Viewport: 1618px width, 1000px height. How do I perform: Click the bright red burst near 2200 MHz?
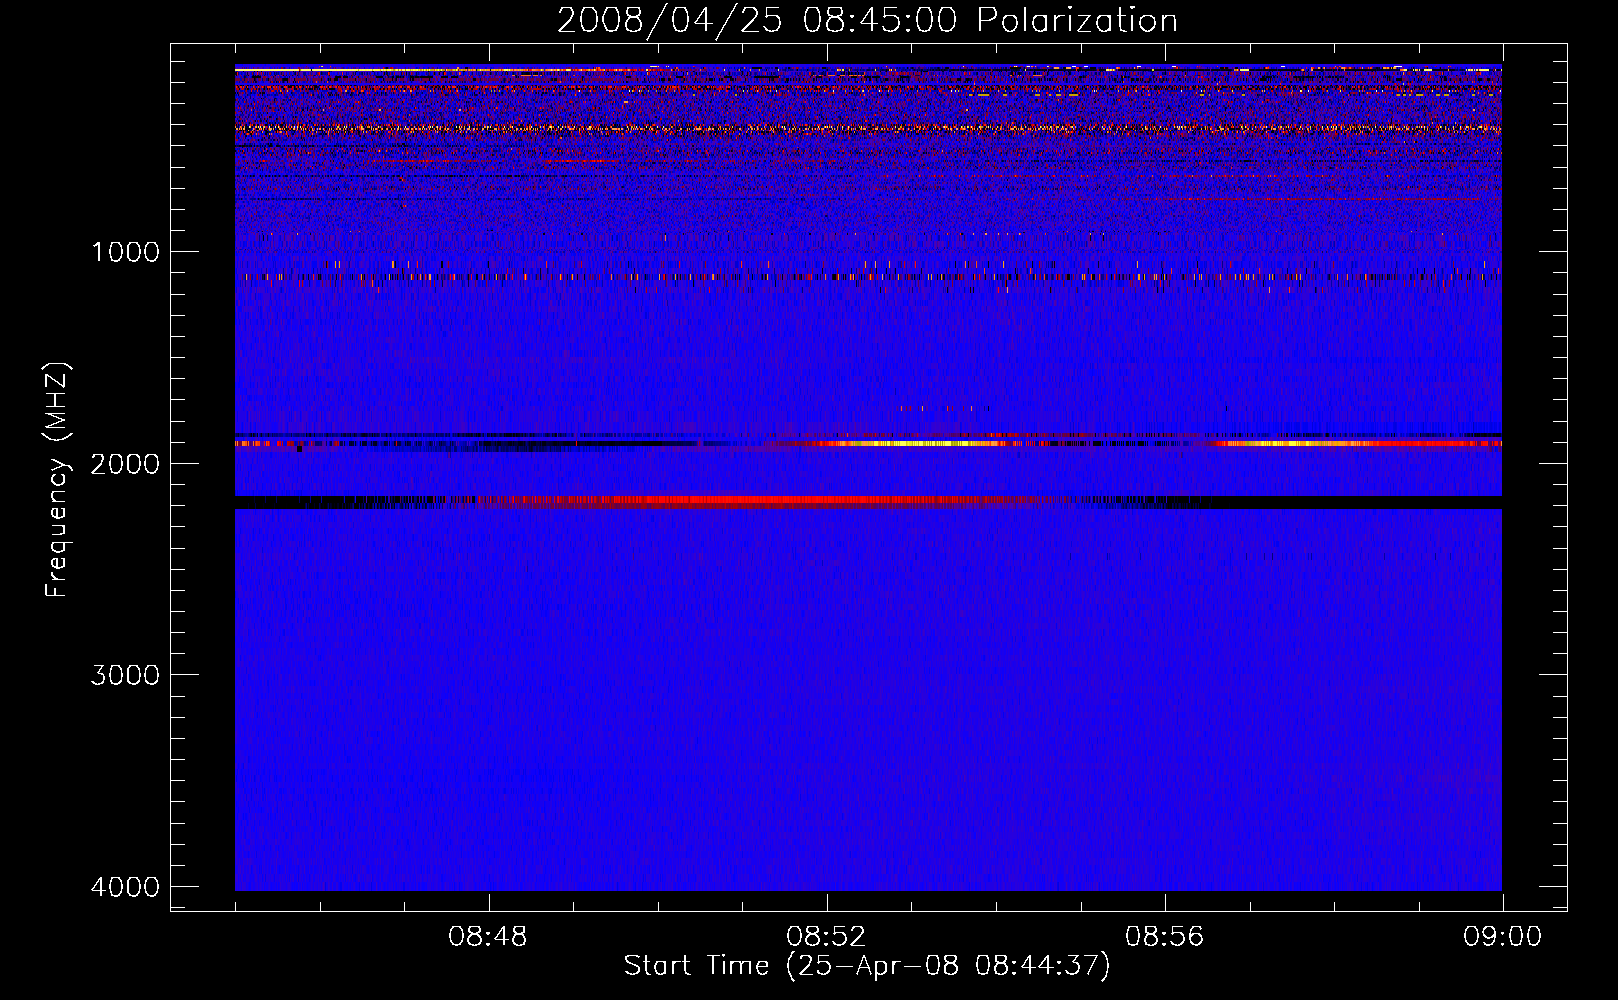pyautogui.click(x=760, y=500)
